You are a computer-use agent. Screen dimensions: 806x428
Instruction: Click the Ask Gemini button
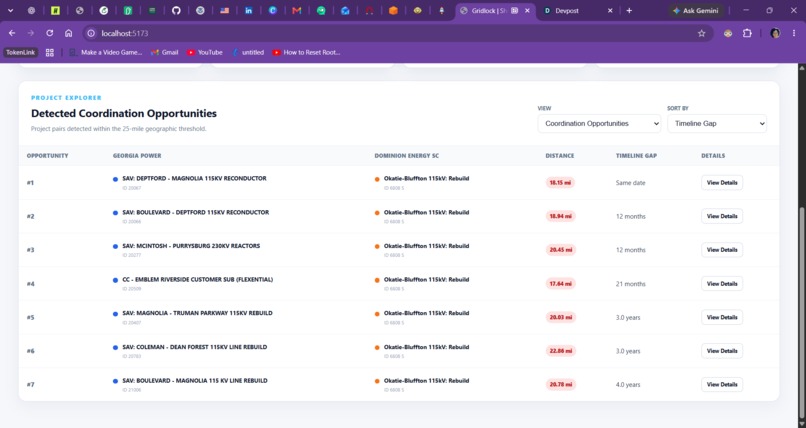point(695,10)
